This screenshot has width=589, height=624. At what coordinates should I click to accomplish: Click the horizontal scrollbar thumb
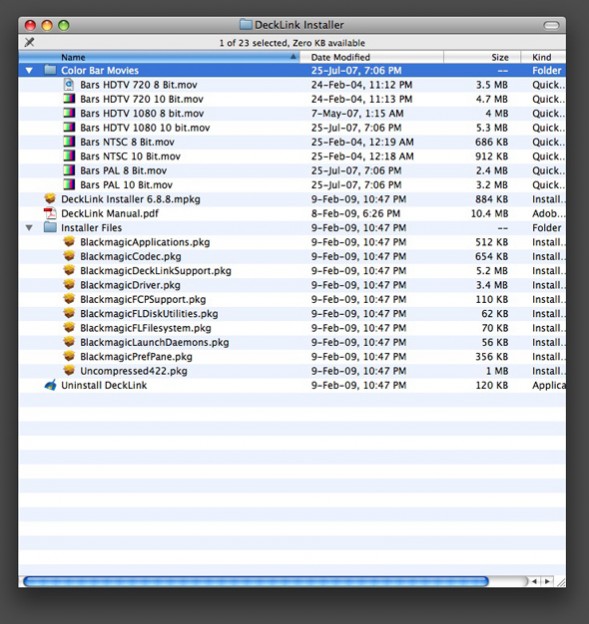[256, 581]
